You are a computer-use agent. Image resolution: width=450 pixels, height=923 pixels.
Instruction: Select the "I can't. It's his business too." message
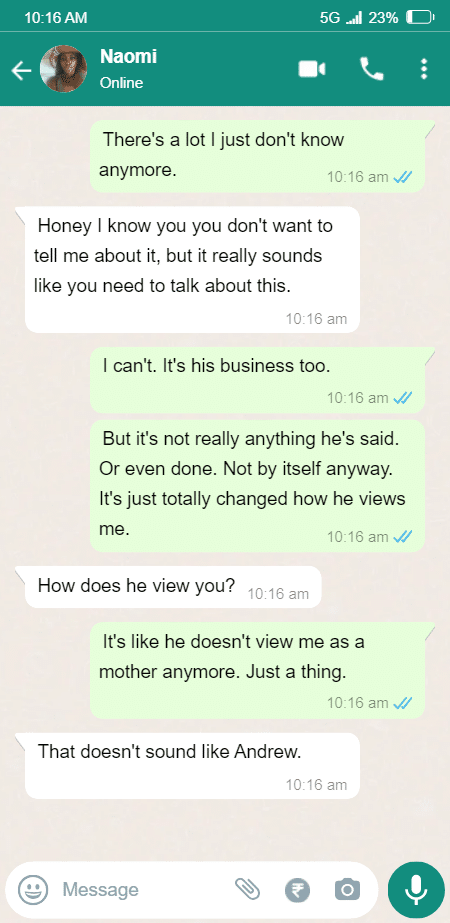pyautogui.click(x=257, y=380)
